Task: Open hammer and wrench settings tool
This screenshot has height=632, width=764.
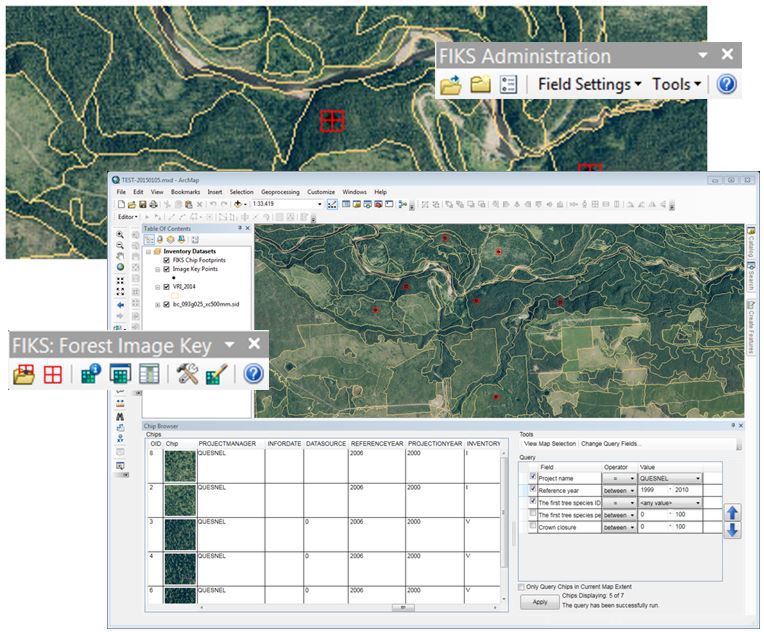Action: [x=187, y=374]
